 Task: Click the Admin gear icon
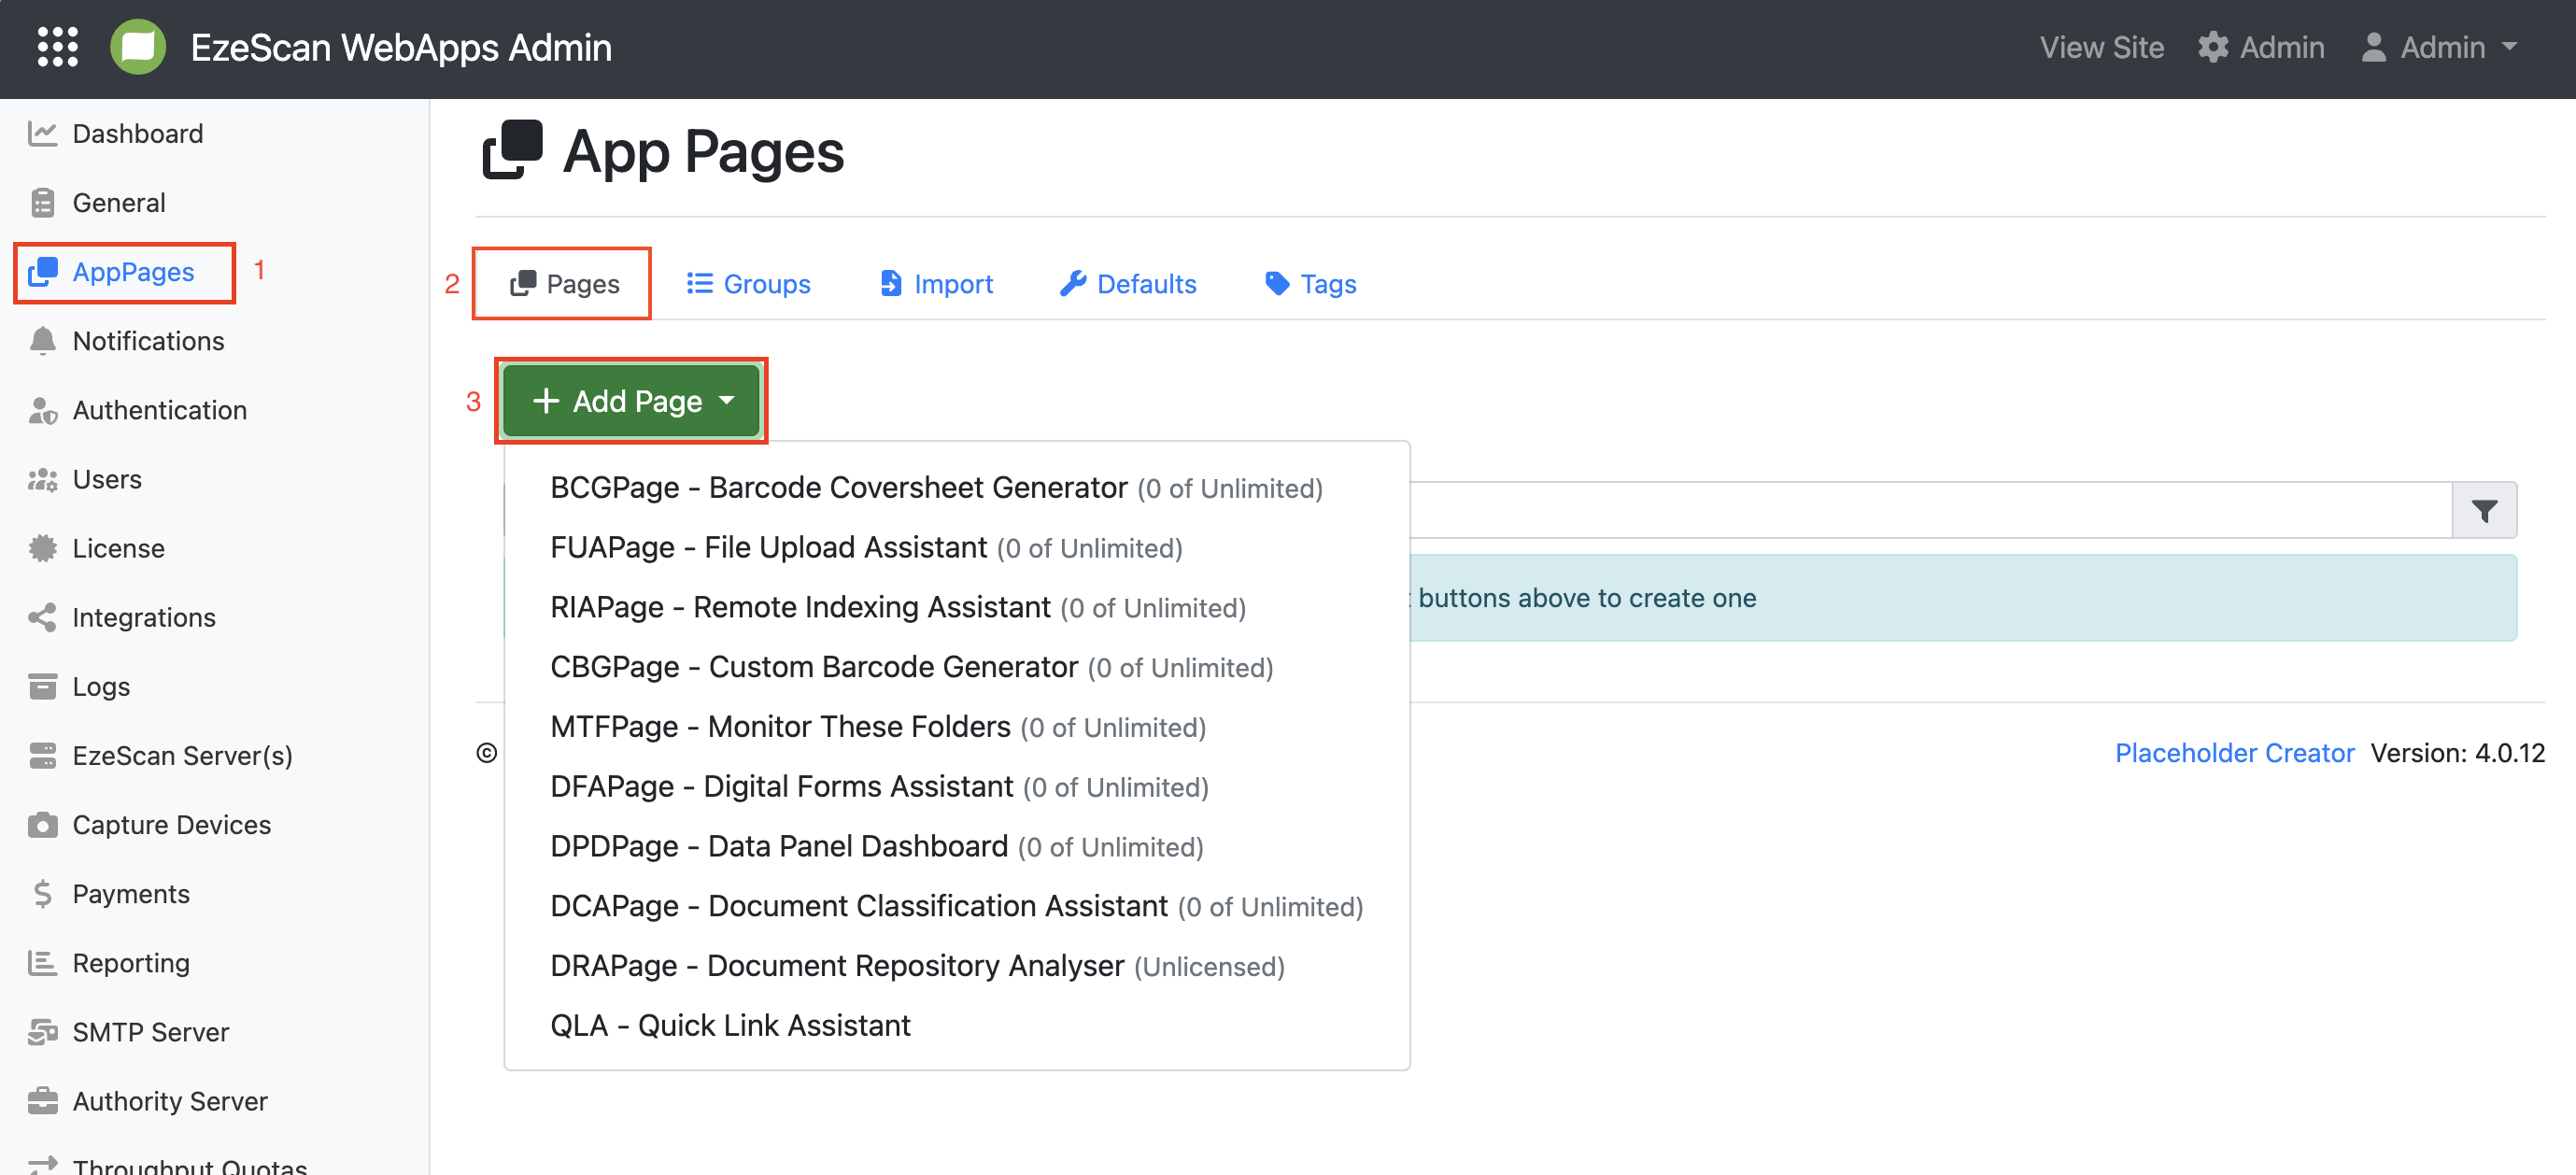point(2212,47)
